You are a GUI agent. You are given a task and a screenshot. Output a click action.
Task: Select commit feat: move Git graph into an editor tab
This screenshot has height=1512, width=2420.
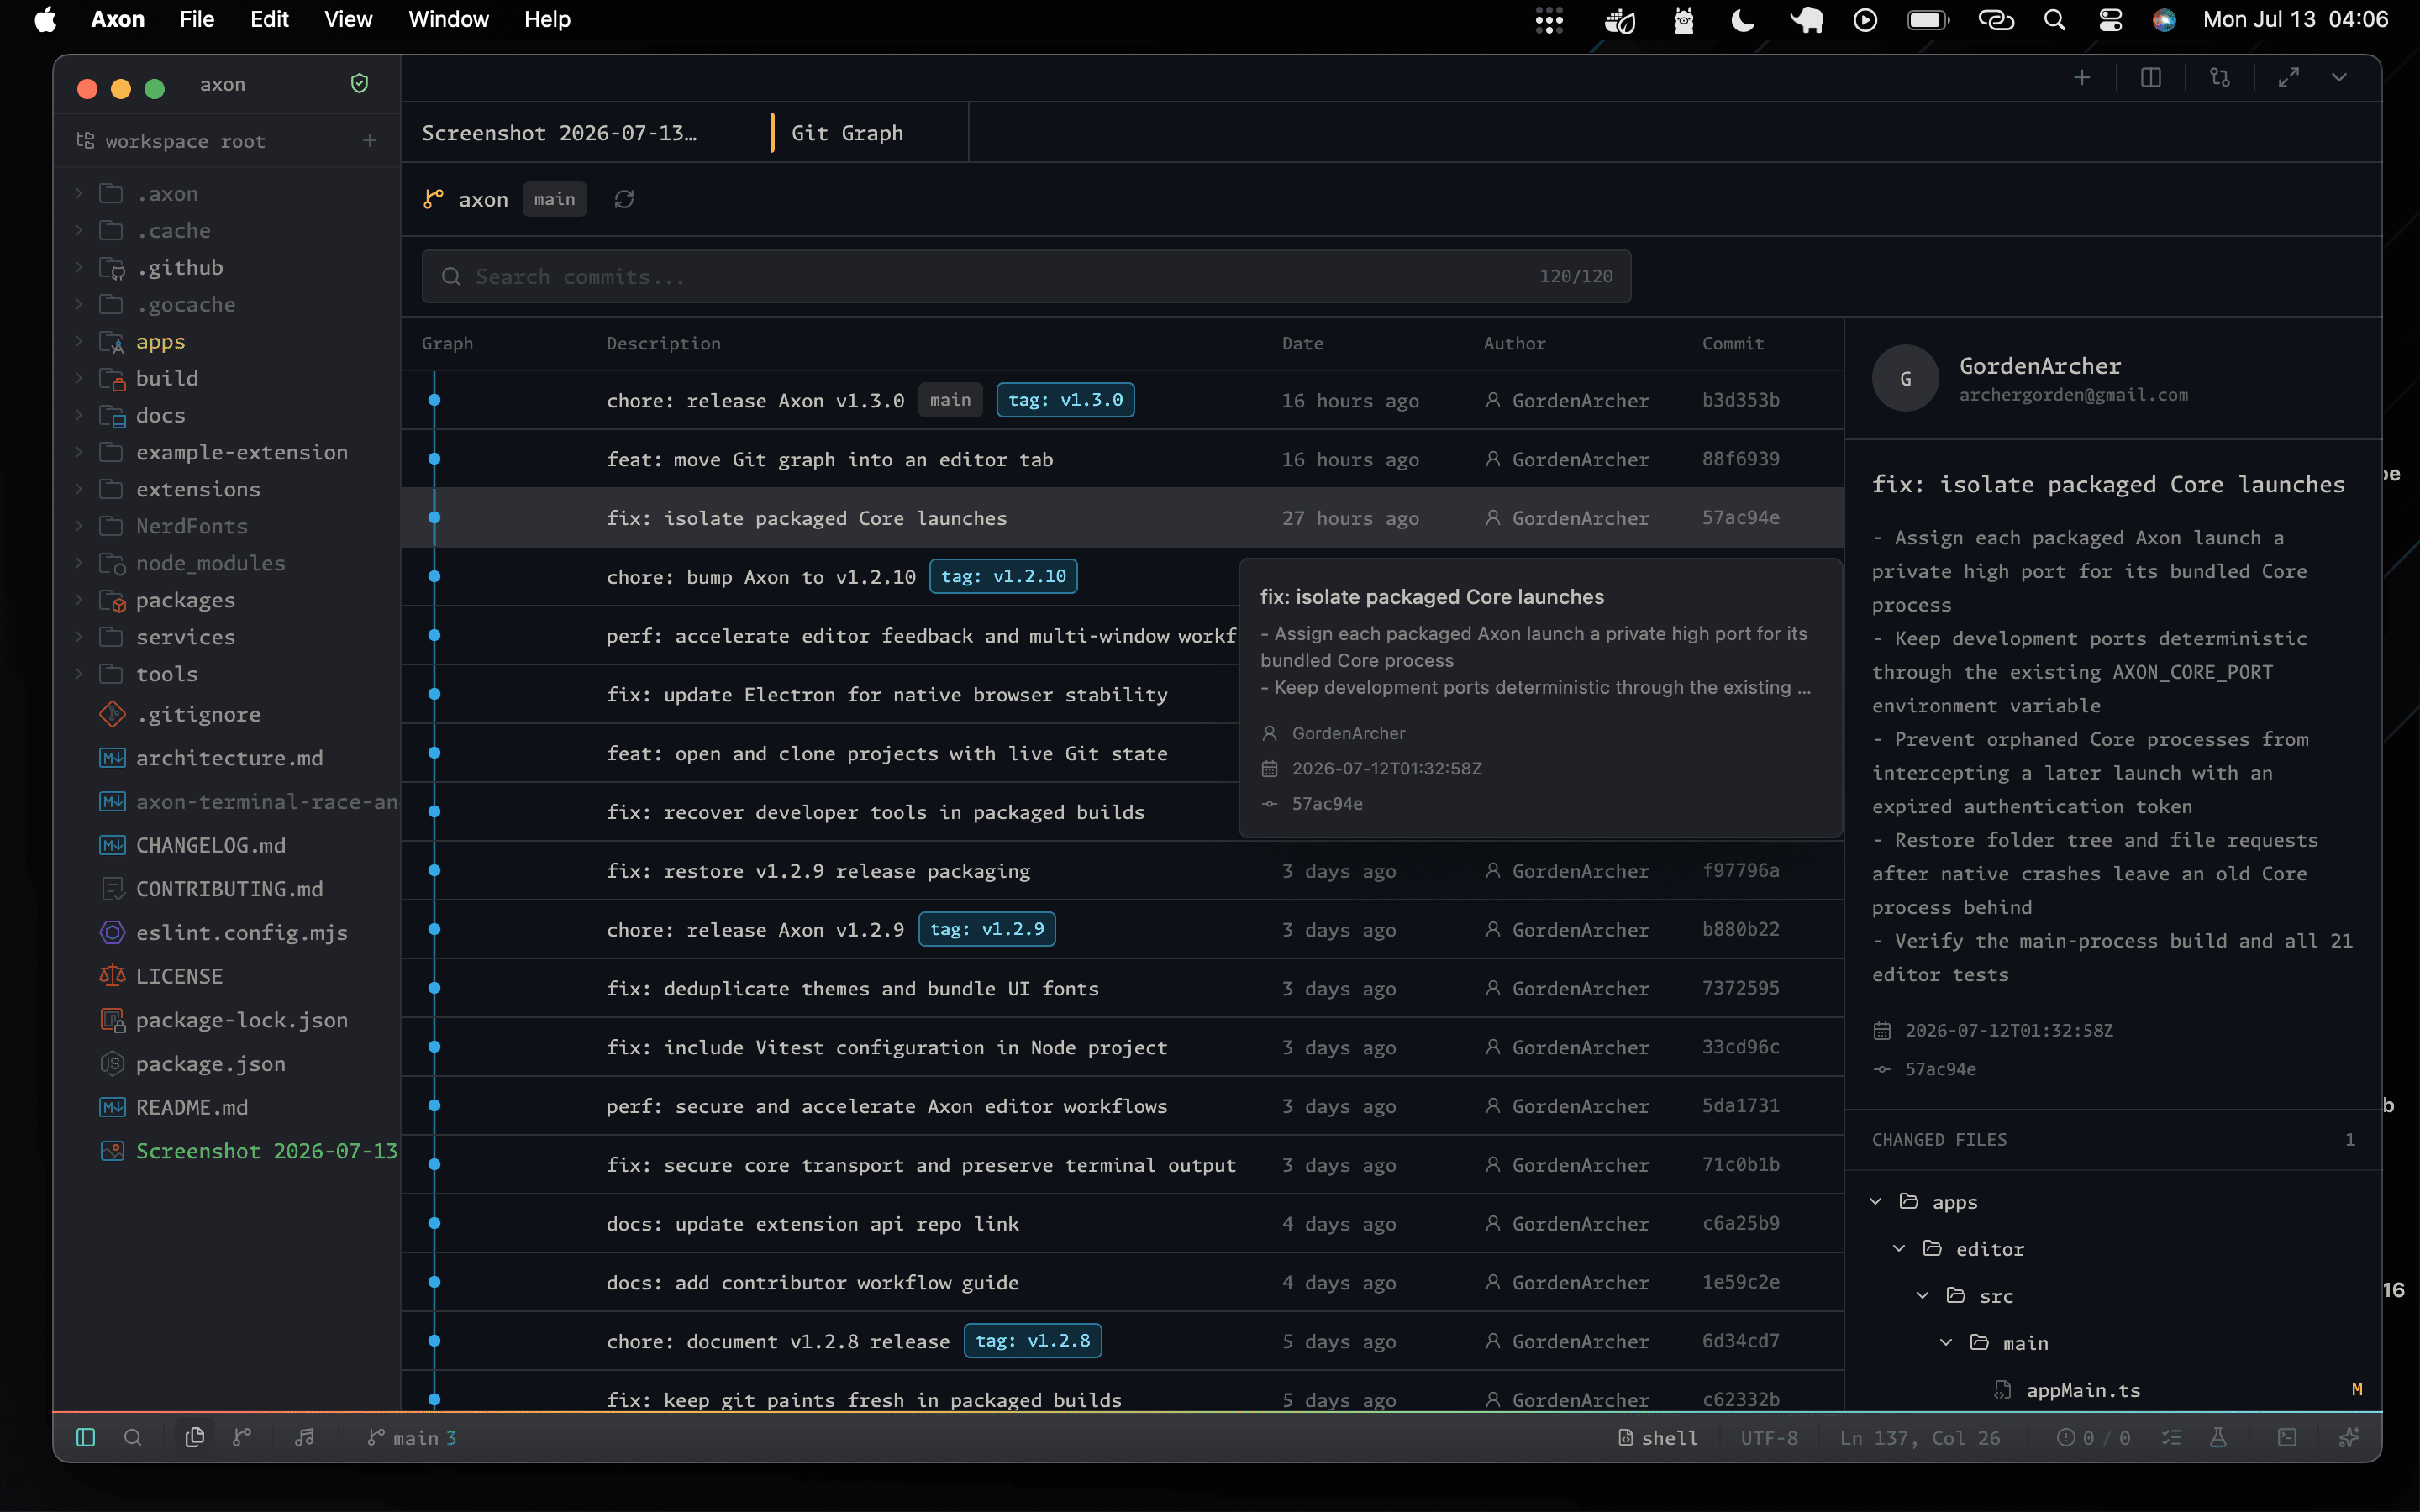1122,459
